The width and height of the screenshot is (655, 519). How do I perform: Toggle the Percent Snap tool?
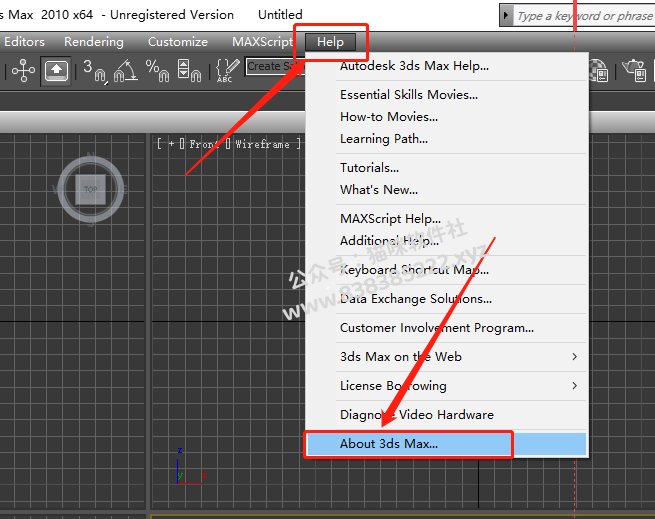pos(157,71)
